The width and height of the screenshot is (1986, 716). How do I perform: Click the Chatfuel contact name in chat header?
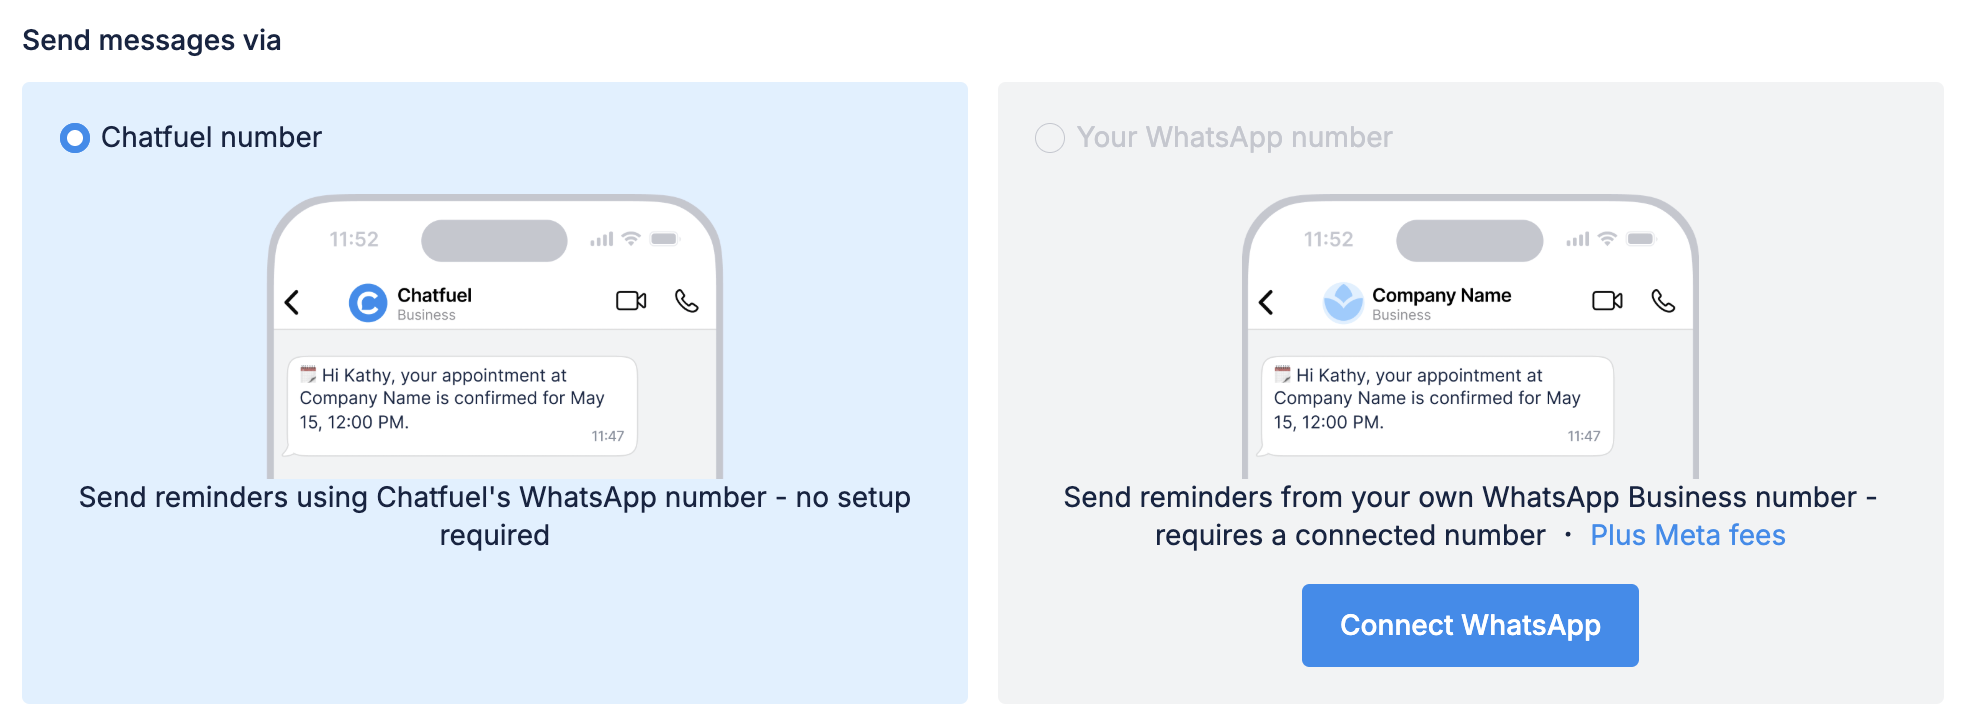[x=434, y=295]
